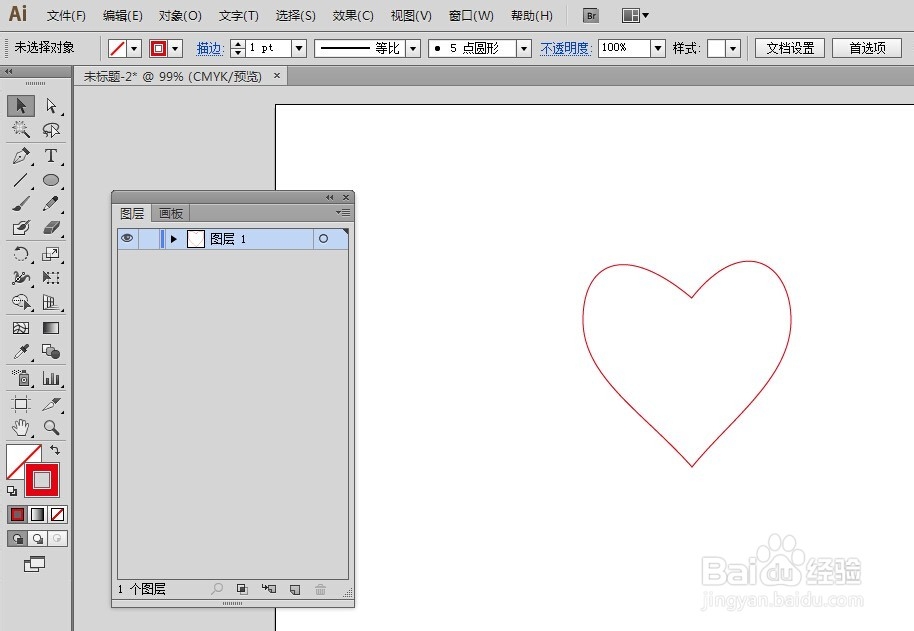Select the Selection tool (black arrow)
The height and width of the screenshot is (631, 914).
[21, 106]
